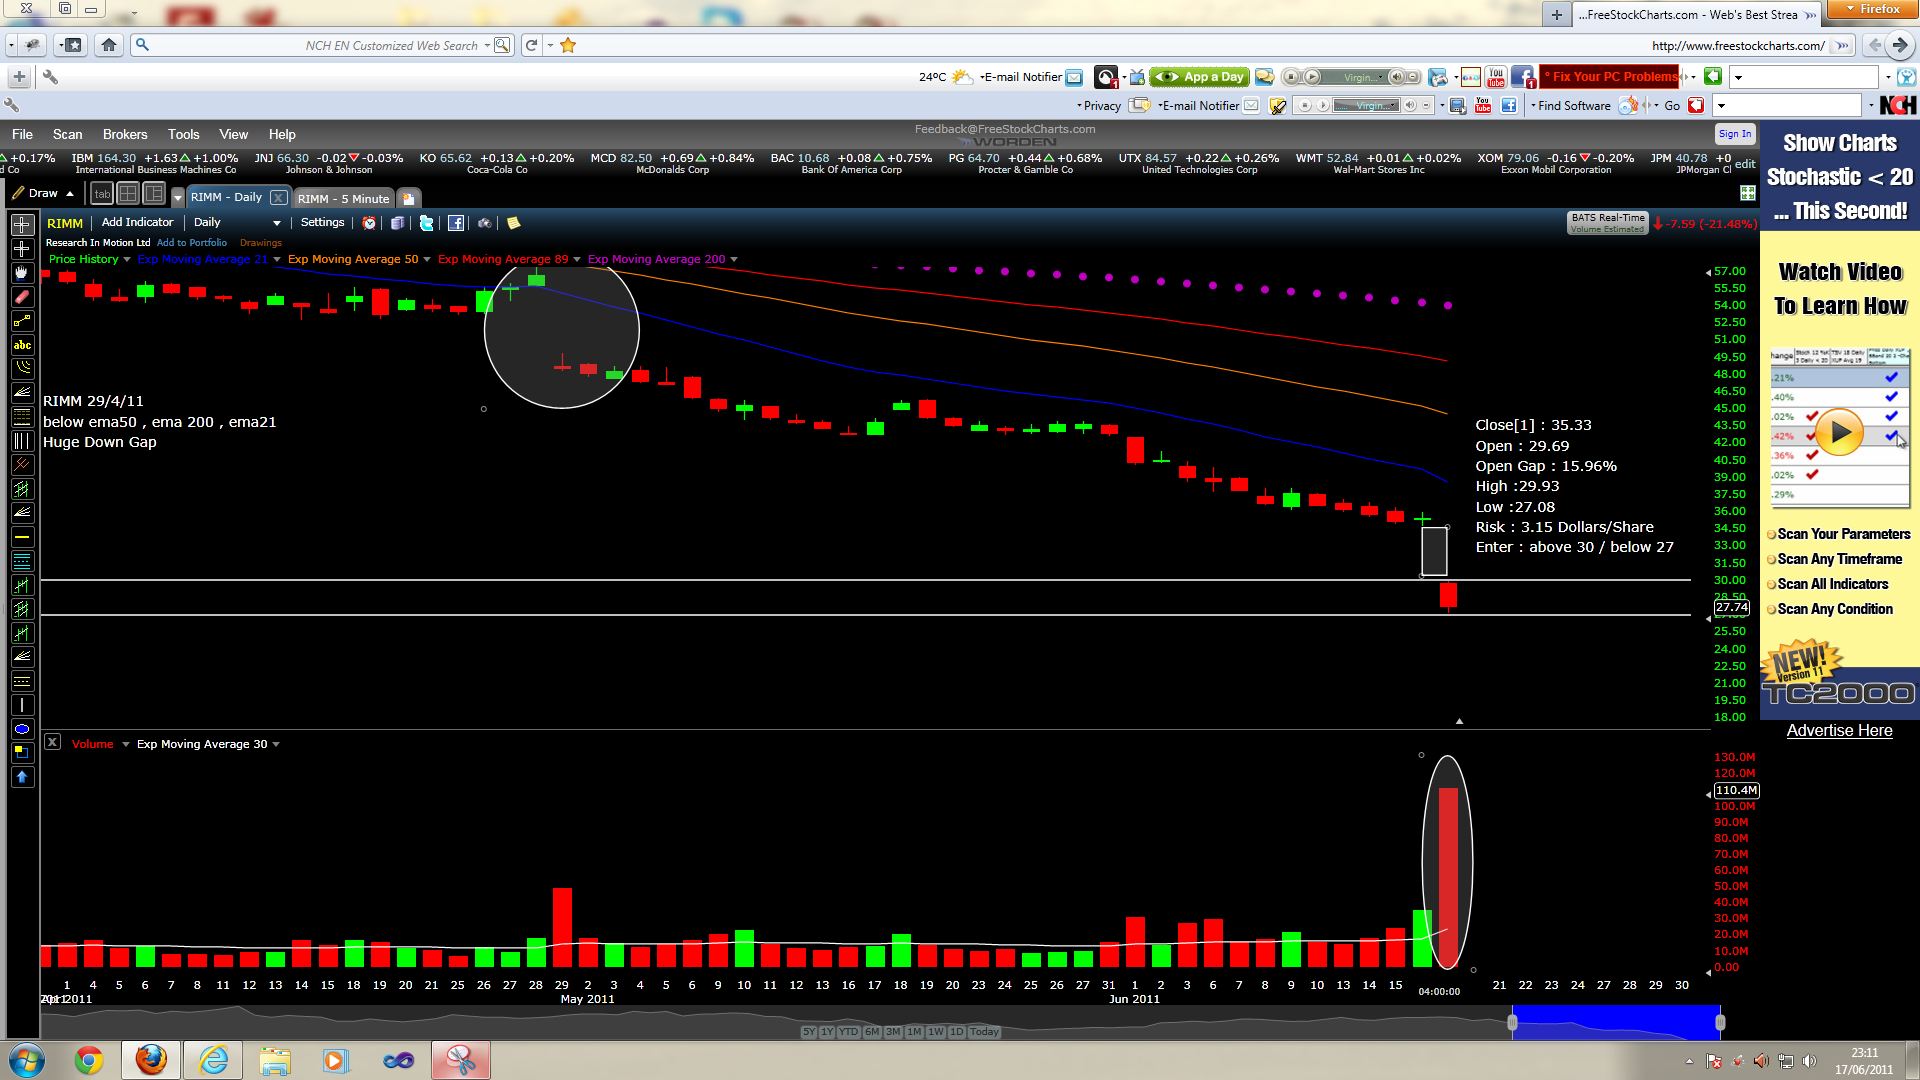The image size is (1920, 1080).
Task: Click the timeline range slider right handle
Action: coord(1720,1022)
